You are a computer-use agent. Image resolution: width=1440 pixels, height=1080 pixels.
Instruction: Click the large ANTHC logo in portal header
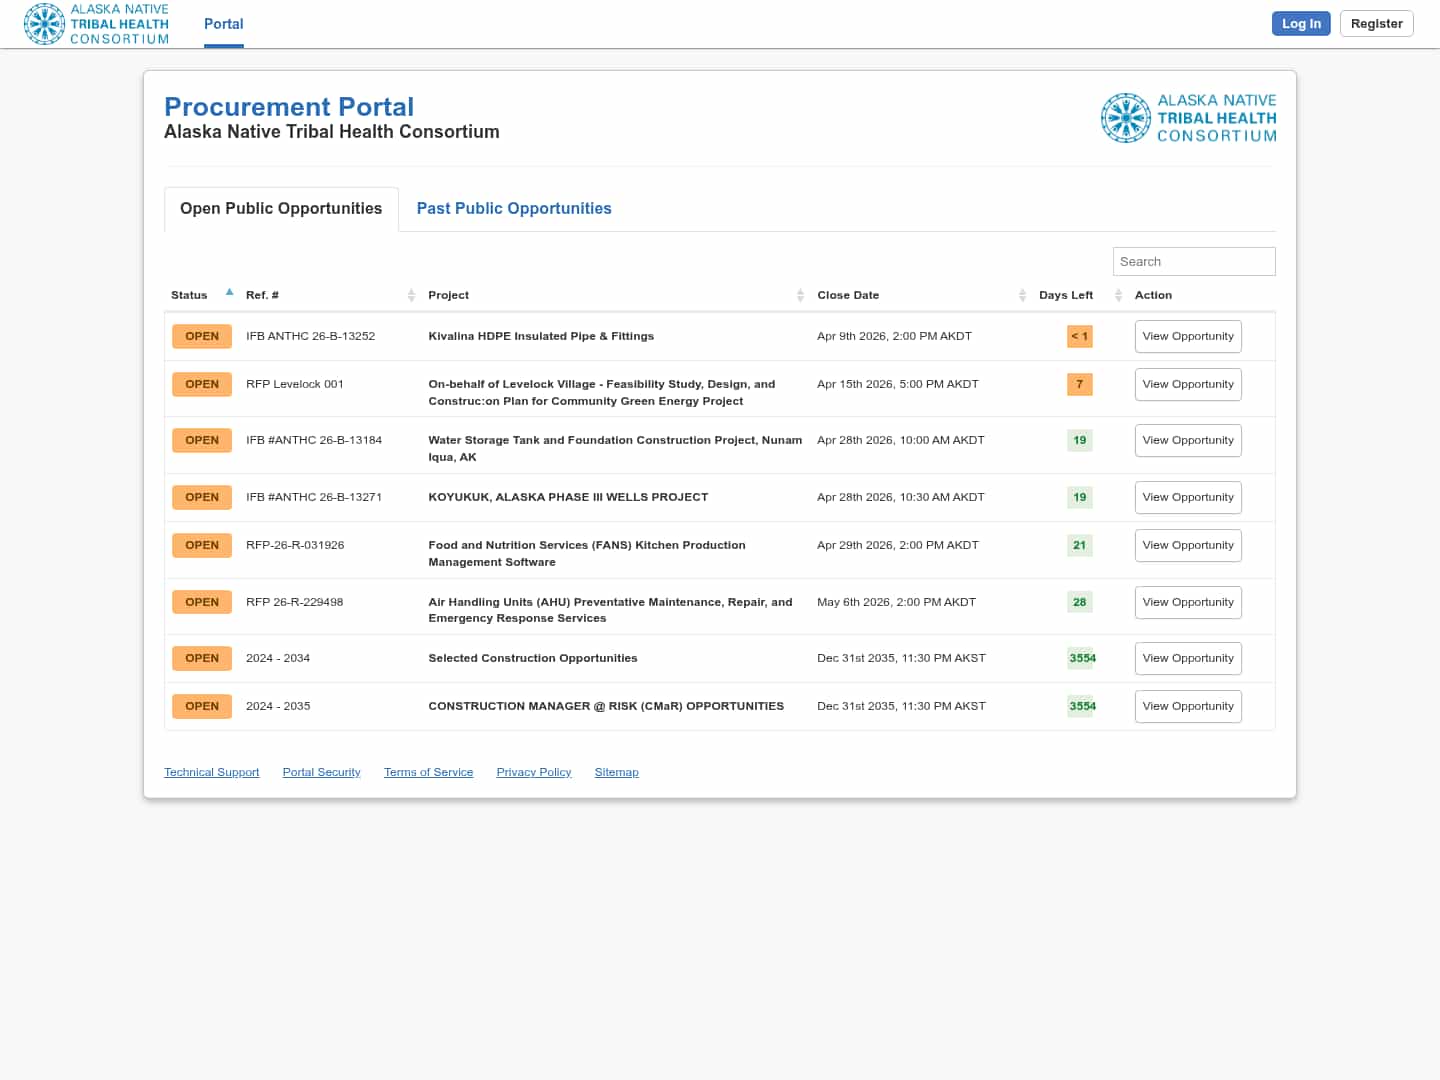pyautogui.click(x=1188, y=118)
